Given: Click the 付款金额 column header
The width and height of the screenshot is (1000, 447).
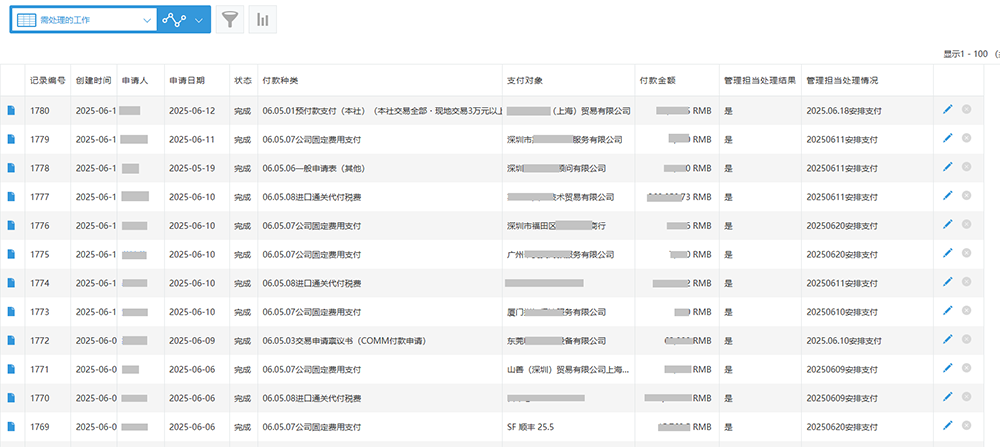Looking at the screenshot, I should [657, 80].
